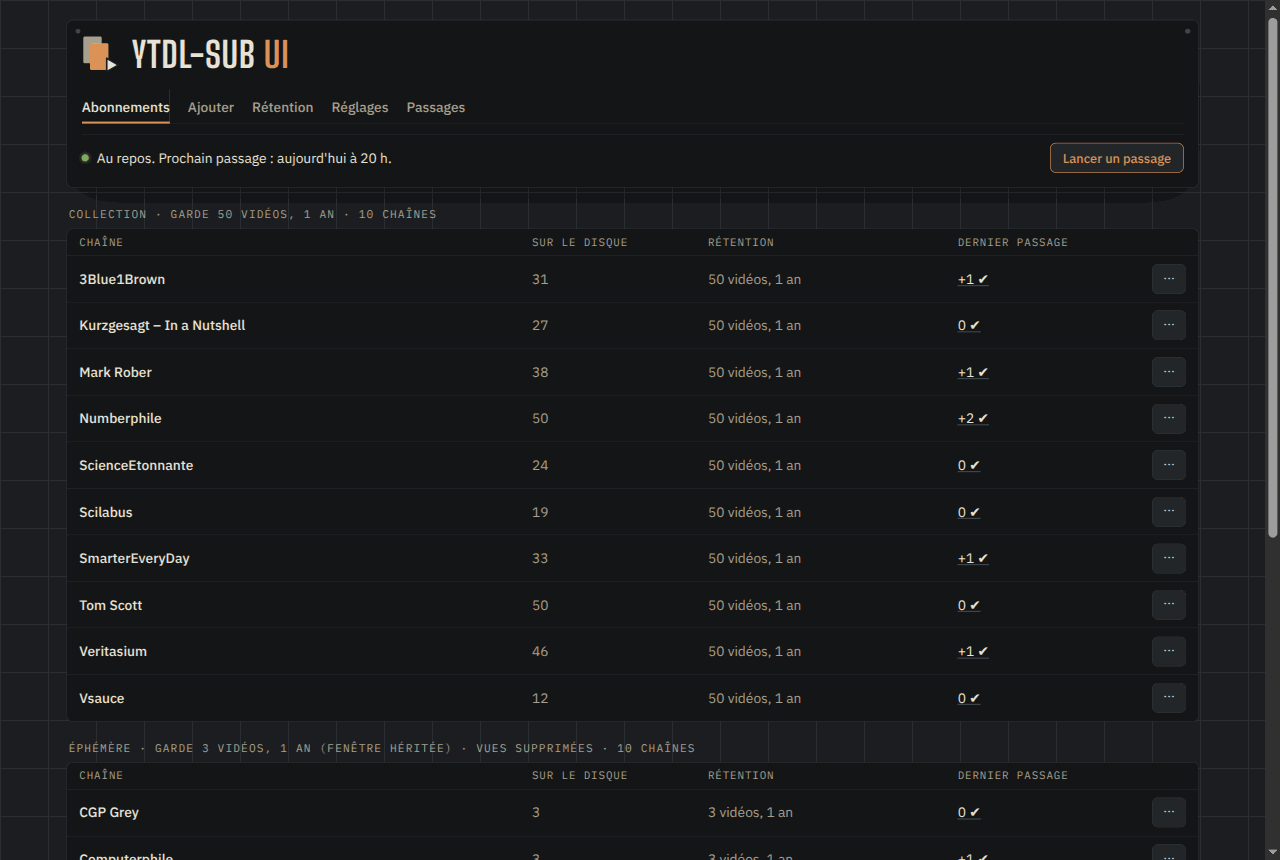
Task: Select the Kurzgesagt – In a Nutshell row name
Action: tap(162, 325)
